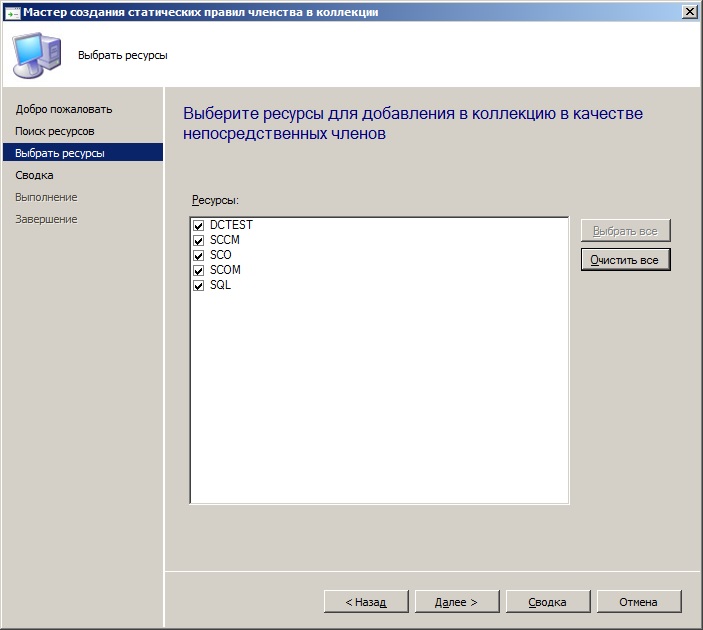This screenshot has width=703, height=630.
Task: Click the SQL resource name
Action: 220,285
